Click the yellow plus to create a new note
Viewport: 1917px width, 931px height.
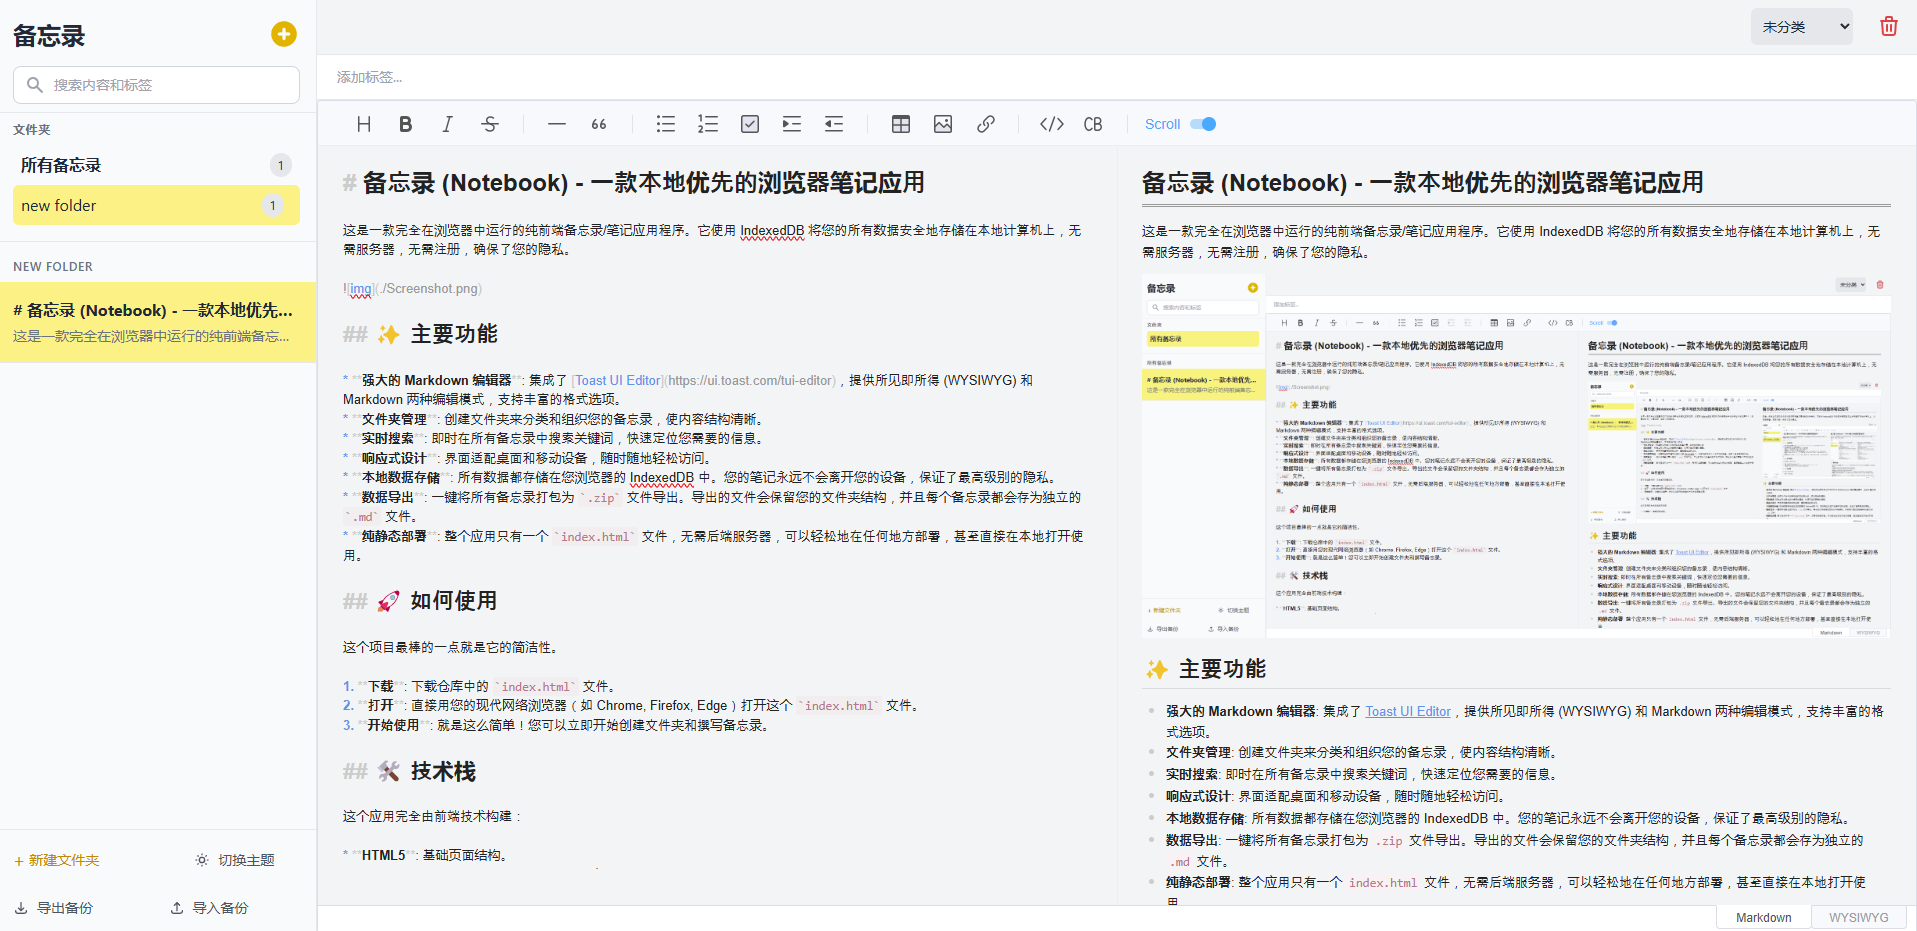click(283, 34)
